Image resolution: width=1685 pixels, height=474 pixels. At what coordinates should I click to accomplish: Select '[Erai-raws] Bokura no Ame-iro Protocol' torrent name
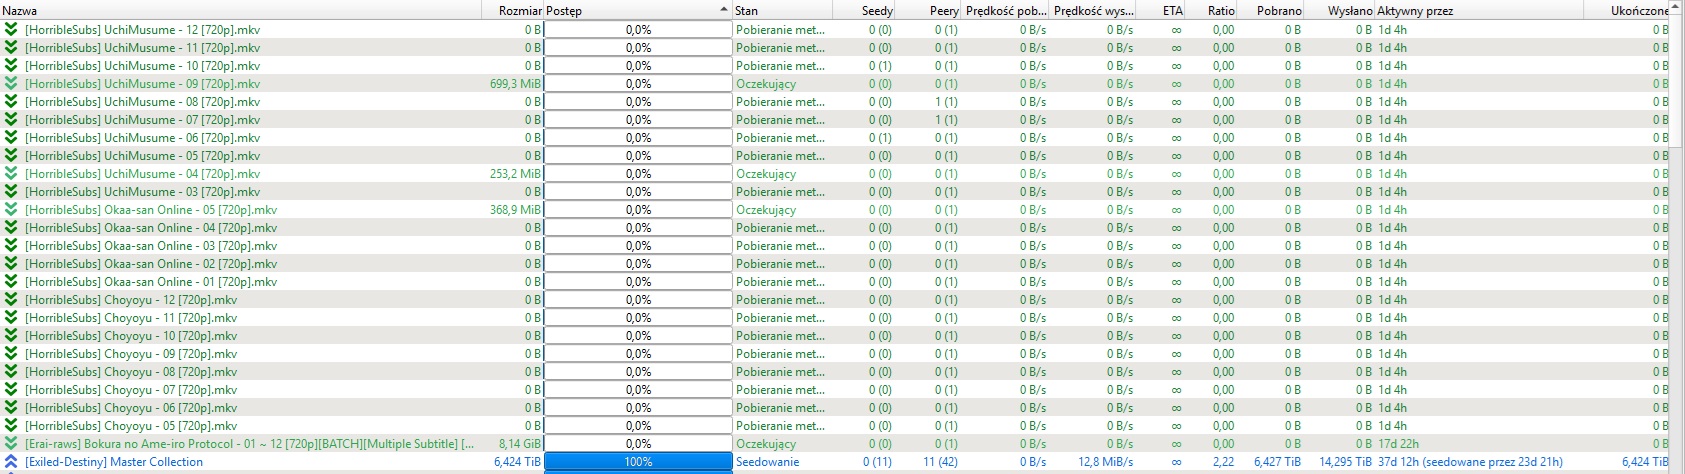tap(250, 444)
